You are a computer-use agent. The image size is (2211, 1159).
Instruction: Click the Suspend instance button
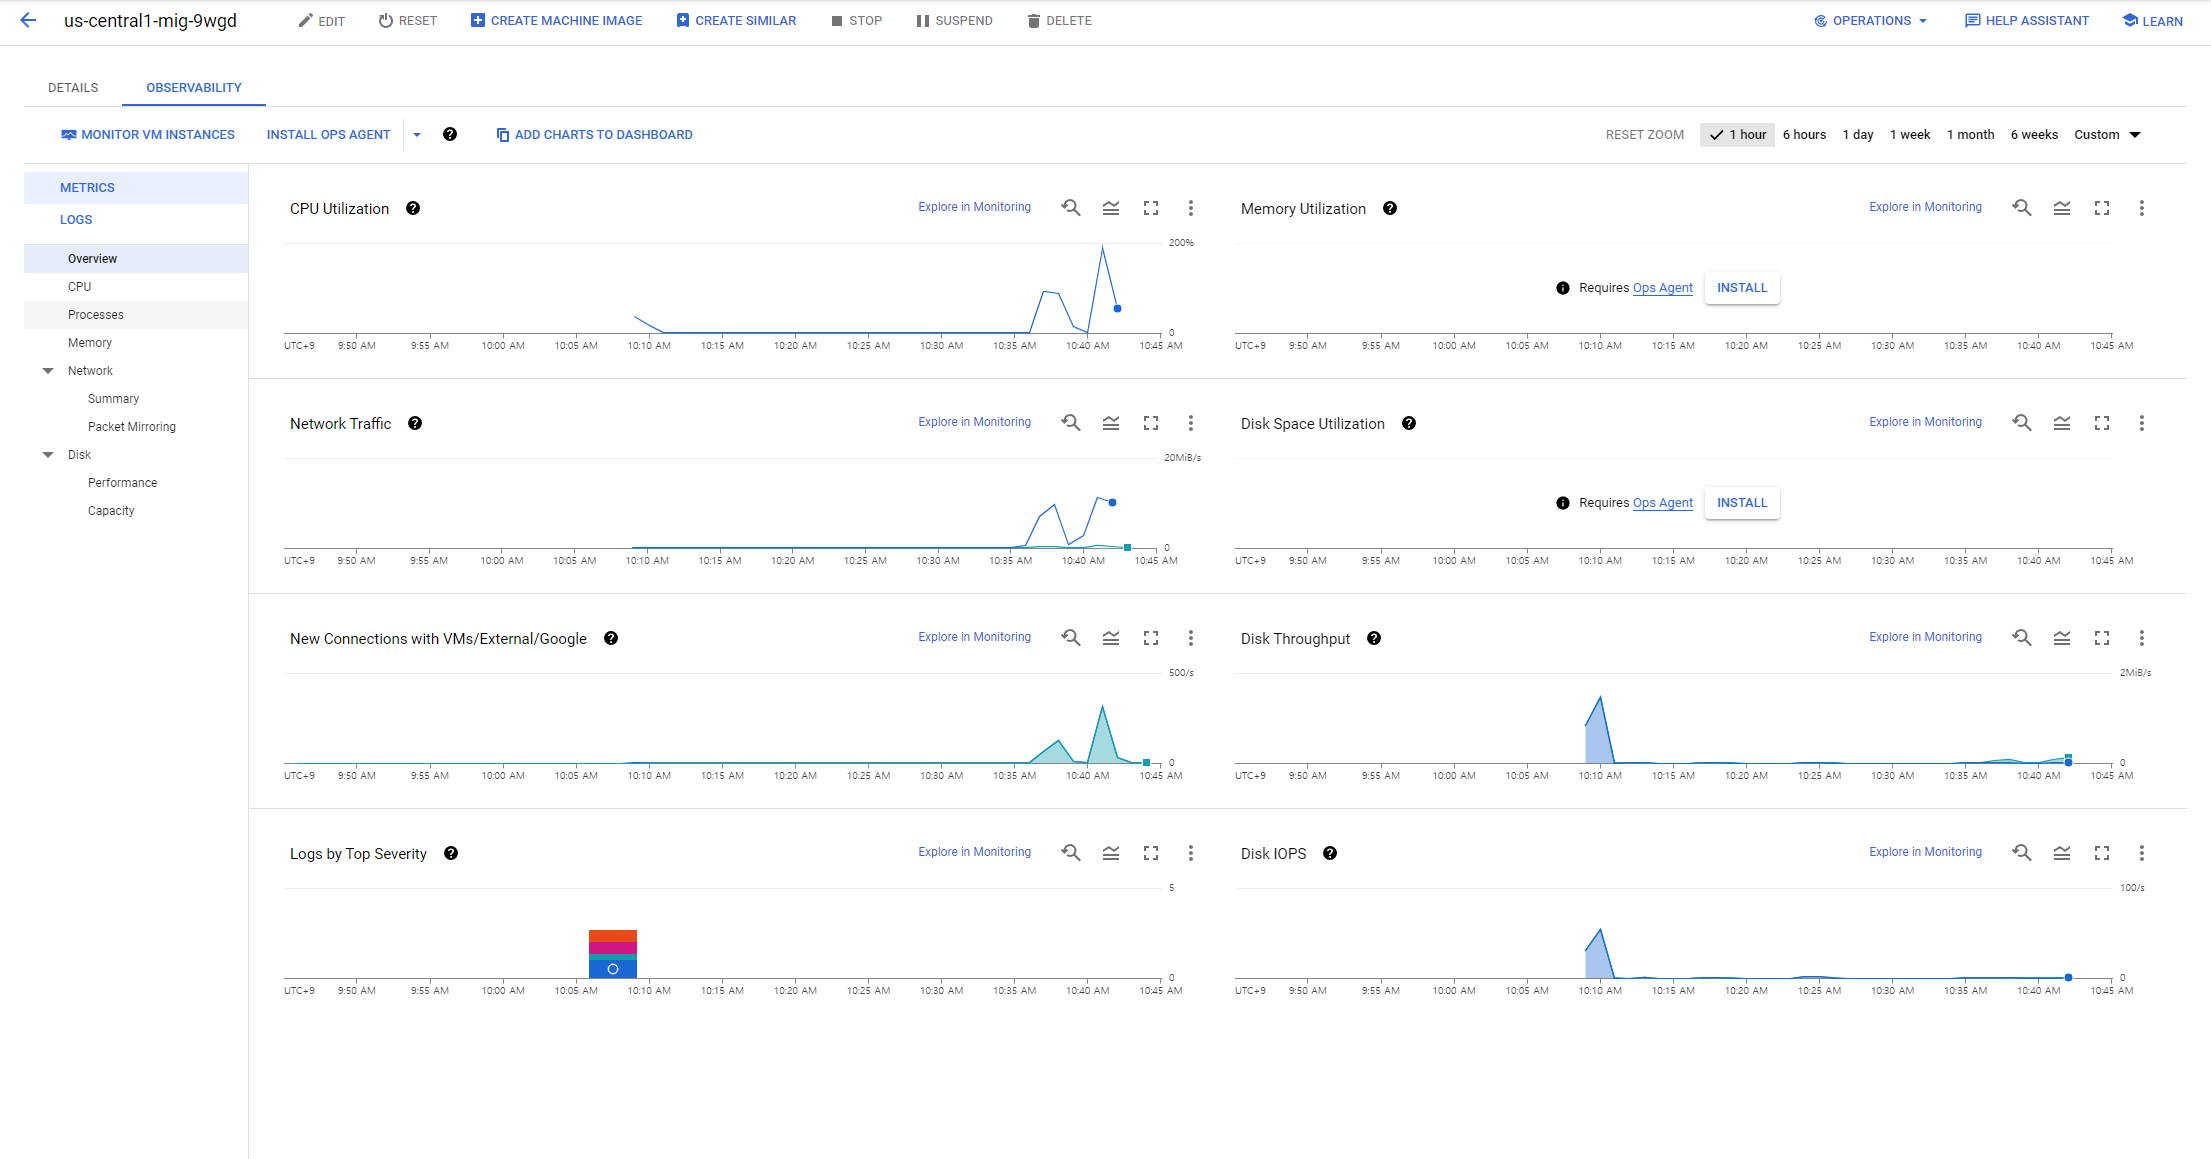coord(954,20)
